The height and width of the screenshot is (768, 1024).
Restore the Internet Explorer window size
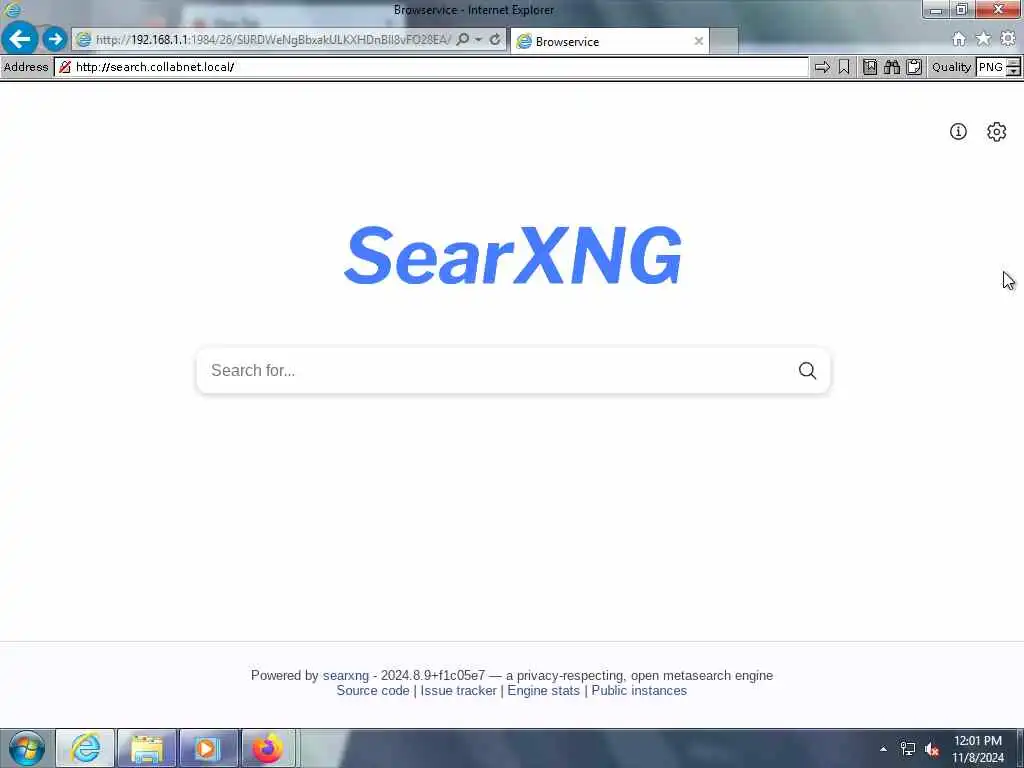(x=961, y=9)
